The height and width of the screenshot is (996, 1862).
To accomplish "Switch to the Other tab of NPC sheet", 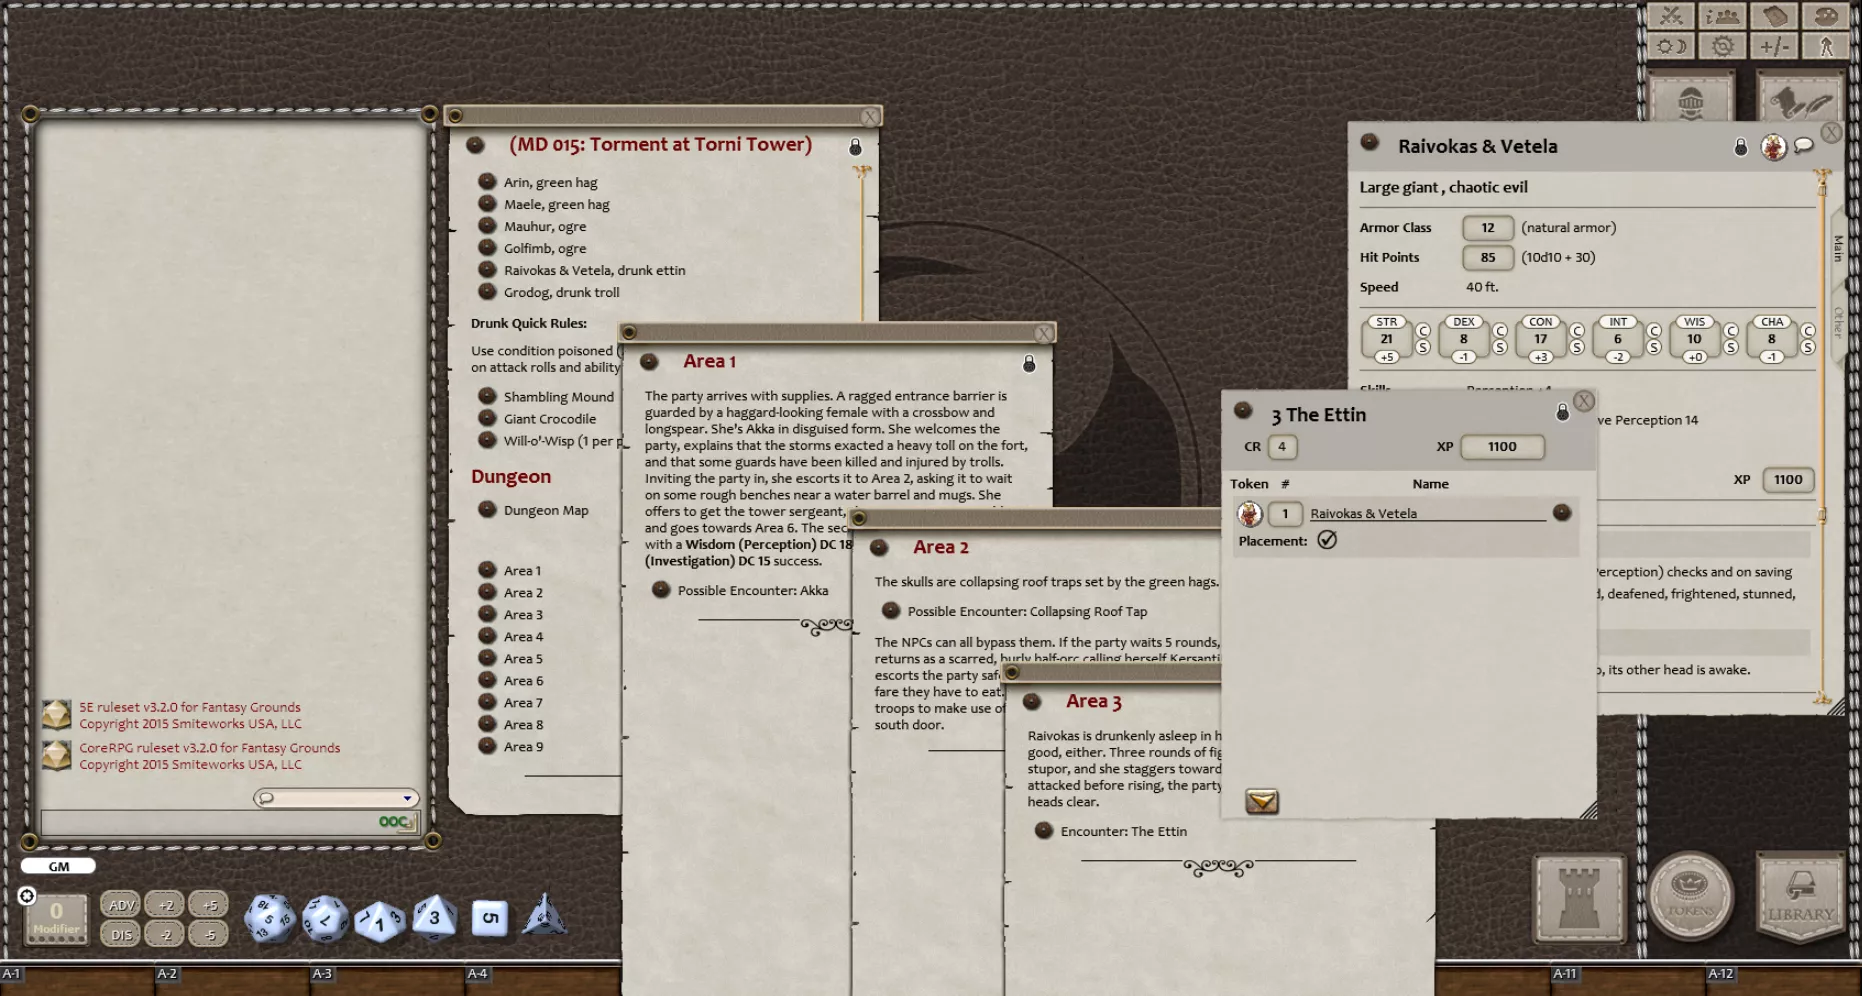I will tap(1838, 322).
